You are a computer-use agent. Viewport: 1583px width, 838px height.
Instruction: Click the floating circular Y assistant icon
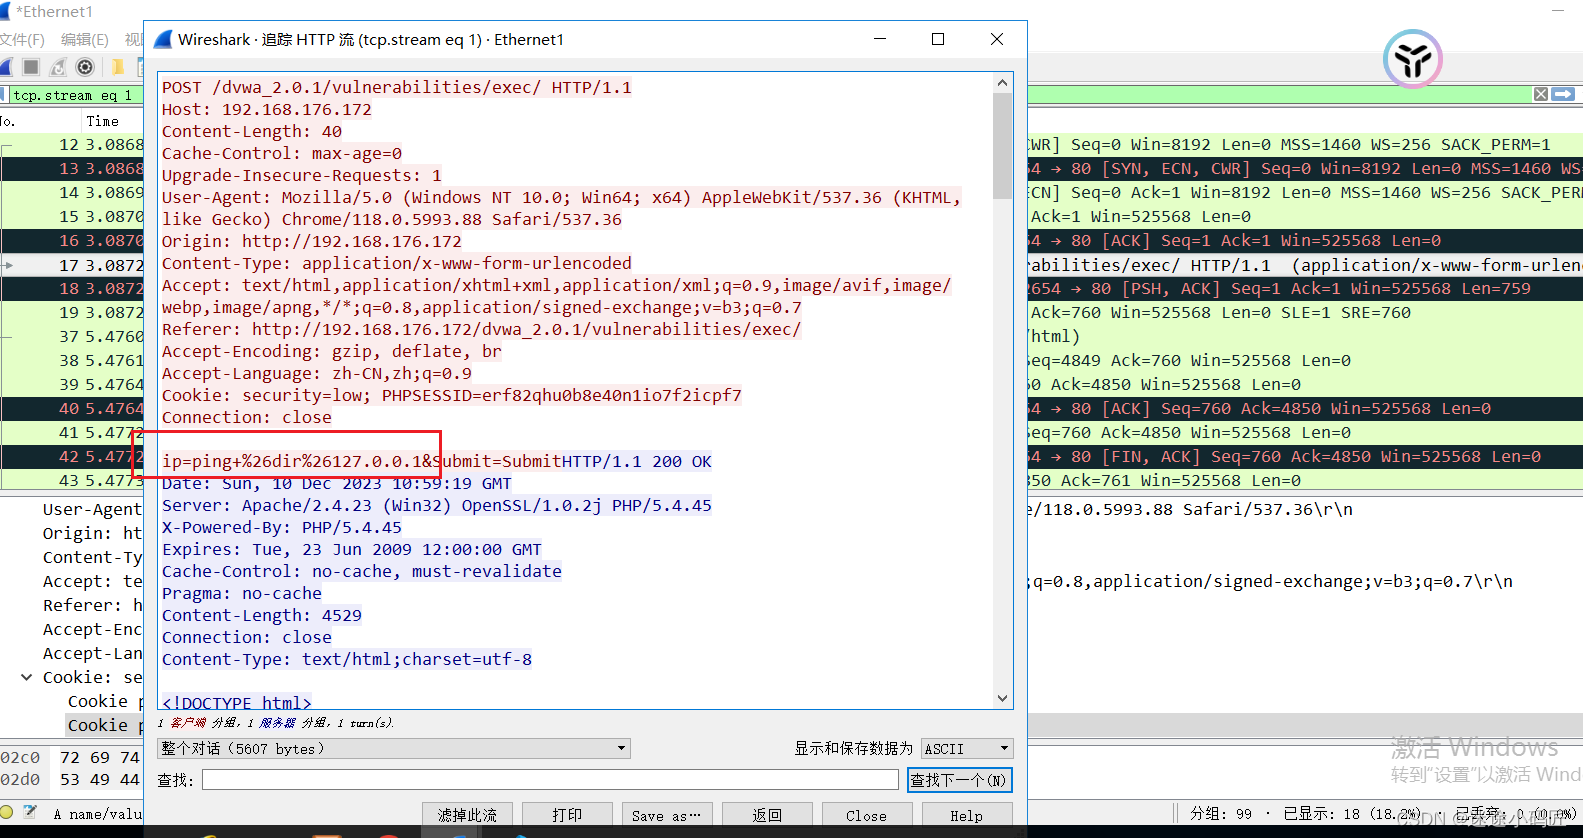[x=1412, y=59]
